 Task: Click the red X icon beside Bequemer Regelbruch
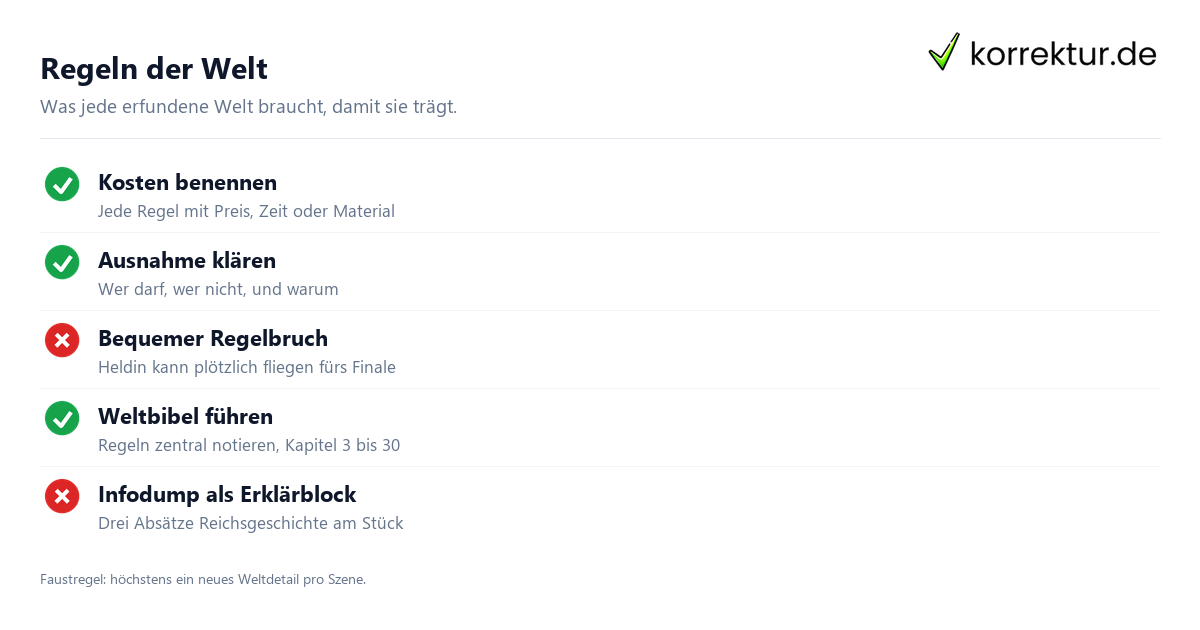click(62, 340)
